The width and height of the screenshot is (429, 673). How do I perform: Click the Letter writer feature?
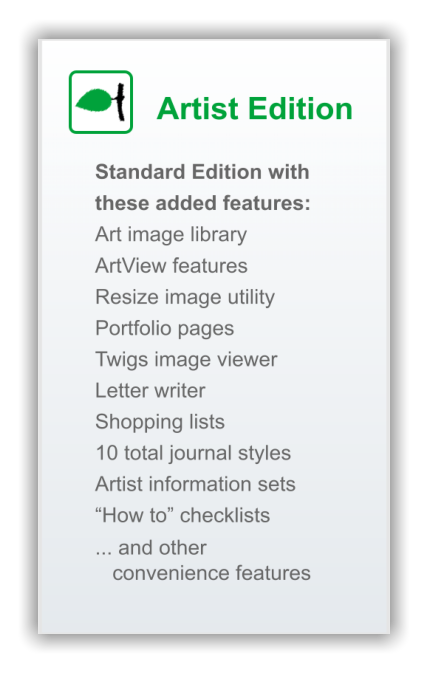[x=150, y=391]
